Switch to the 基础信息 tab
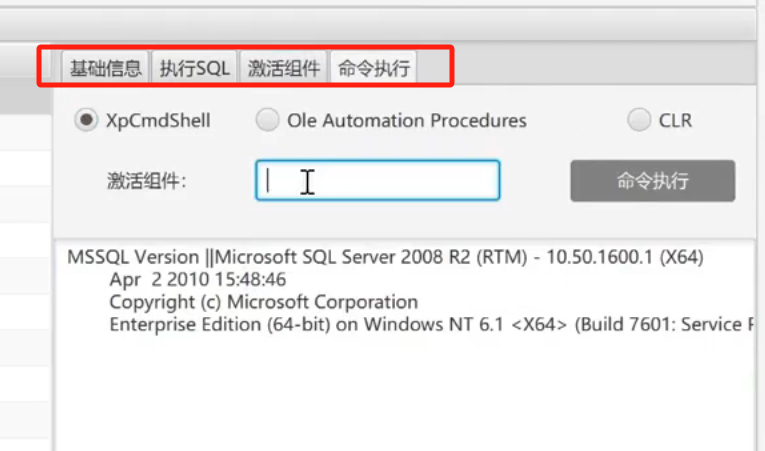 (x=105, y=67)
